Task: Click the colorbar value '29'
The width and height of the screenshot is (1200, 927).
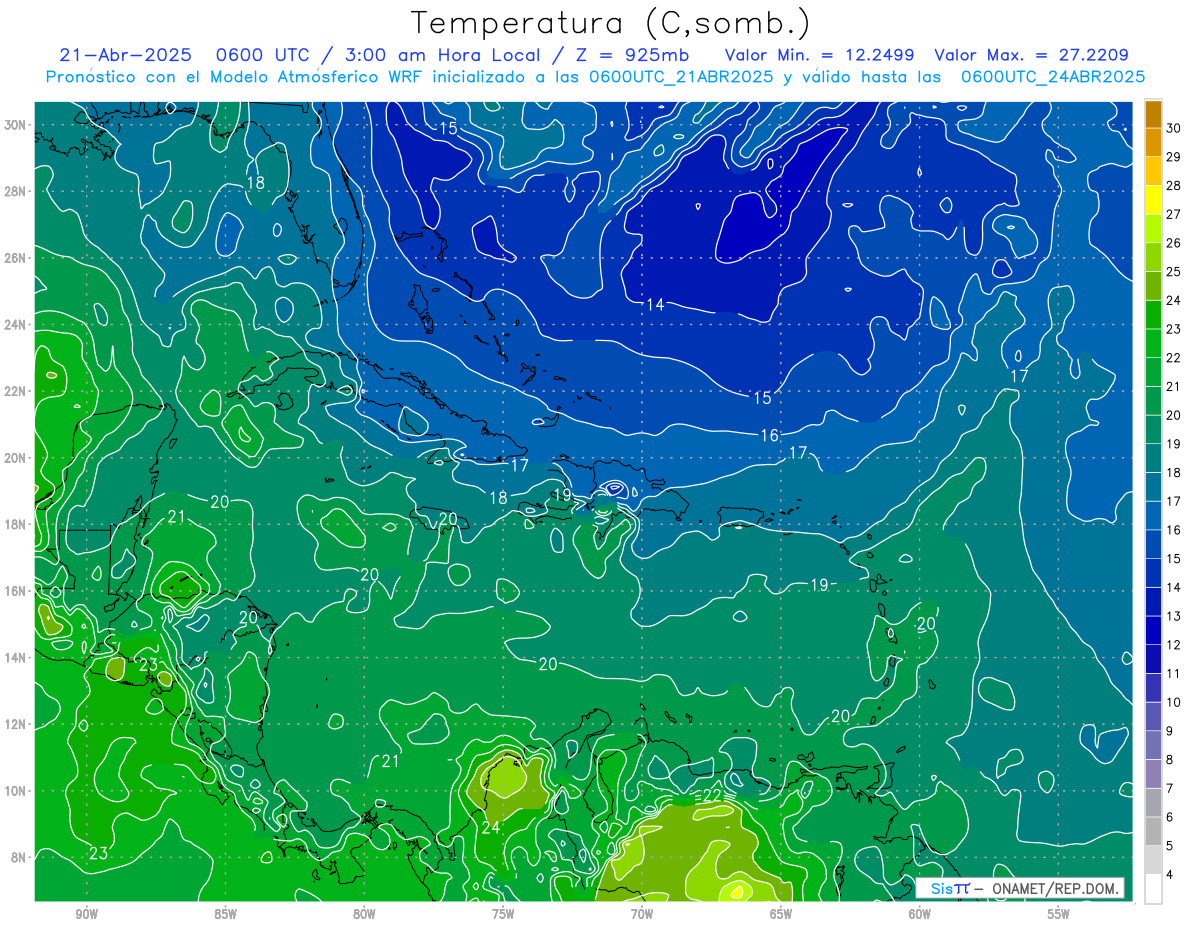Action: point(1174,156)
